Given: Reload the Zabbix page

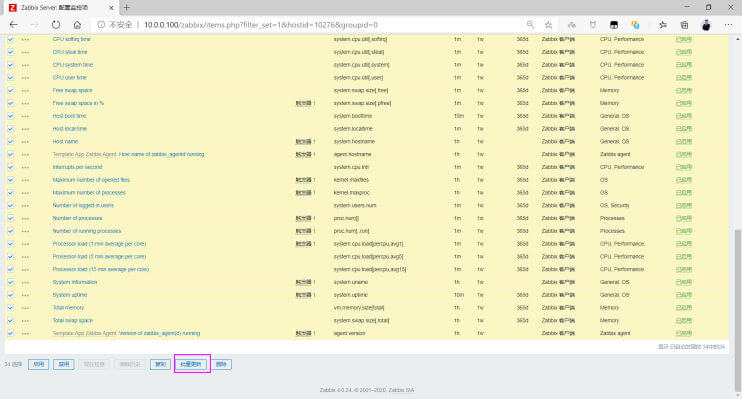Looking at the screenshot, I should tap(56, 25).
